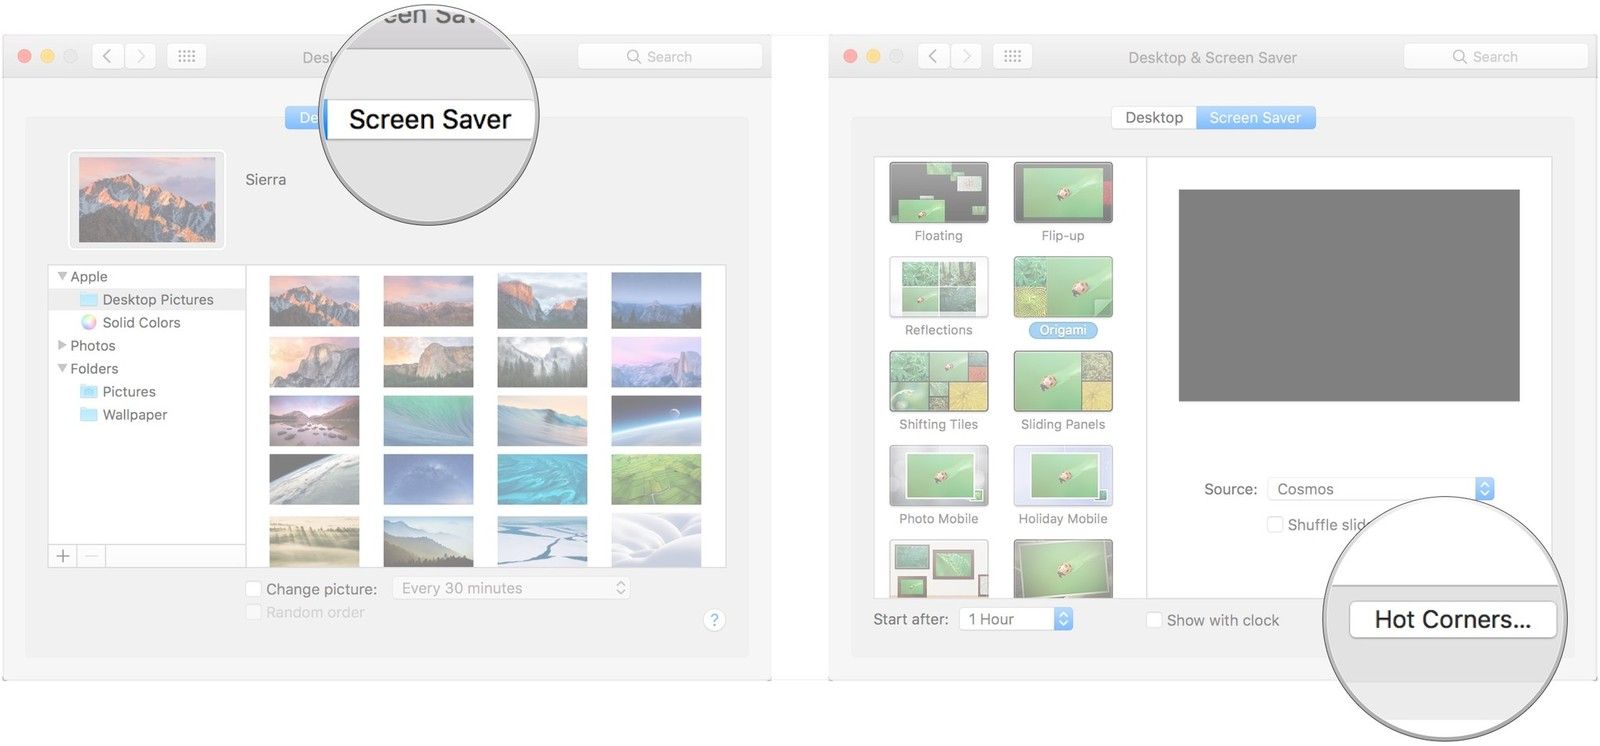Viewport: 1600px width, 746px height.
Task: Open the Start after dropdown
Action: click(x=1015, y=620)
